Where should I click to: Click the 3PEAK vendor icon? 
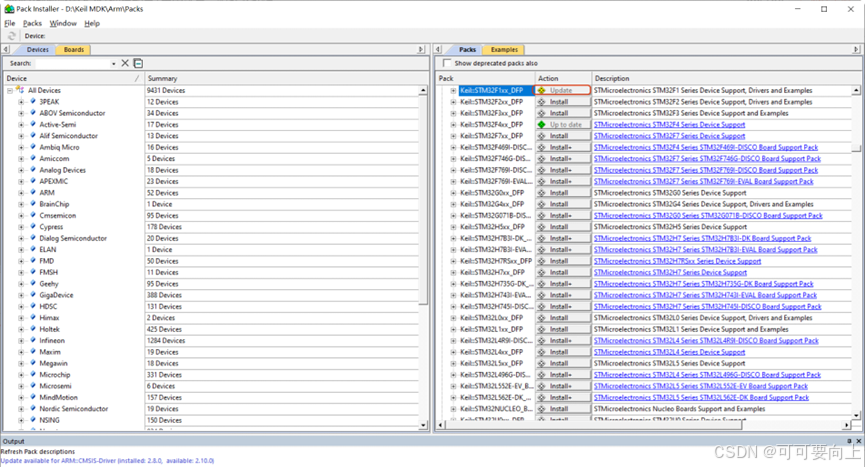[x=33, y=101]
